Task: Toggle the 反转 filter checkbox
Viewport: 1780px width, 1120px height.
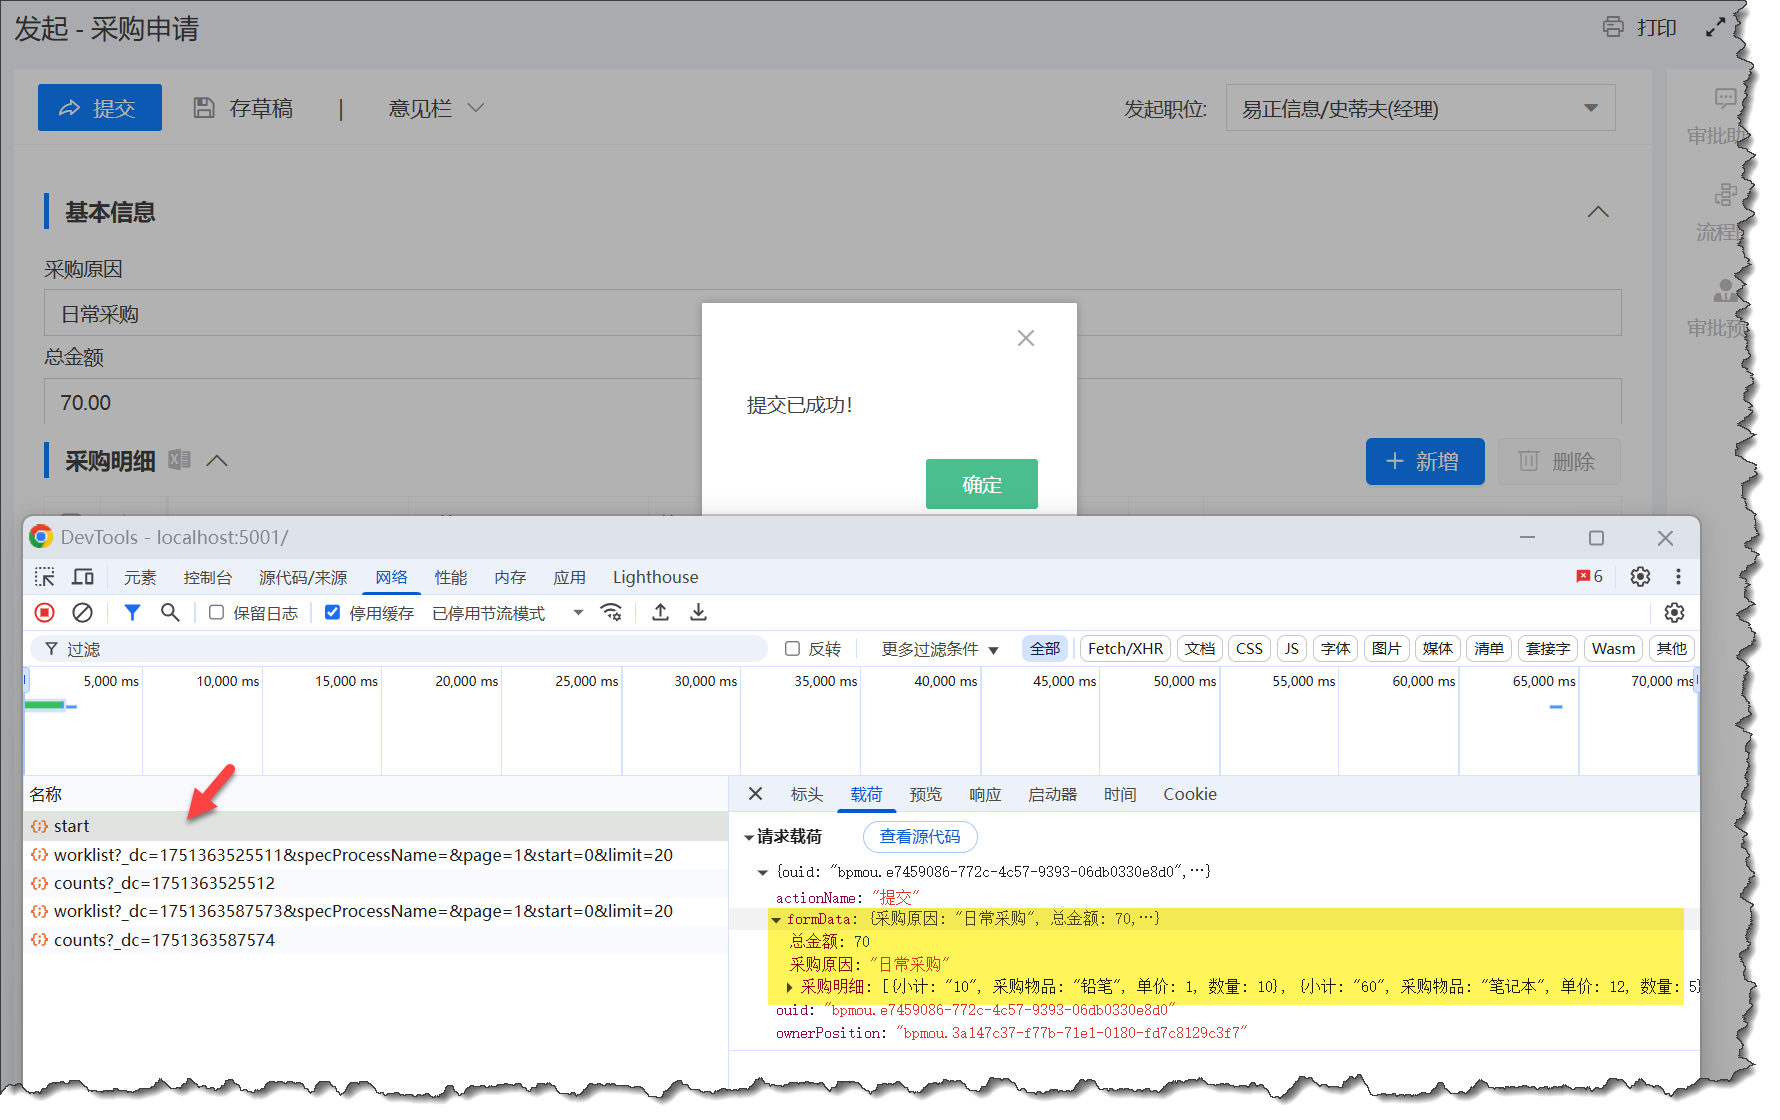Action: click(x=793, y=649)
